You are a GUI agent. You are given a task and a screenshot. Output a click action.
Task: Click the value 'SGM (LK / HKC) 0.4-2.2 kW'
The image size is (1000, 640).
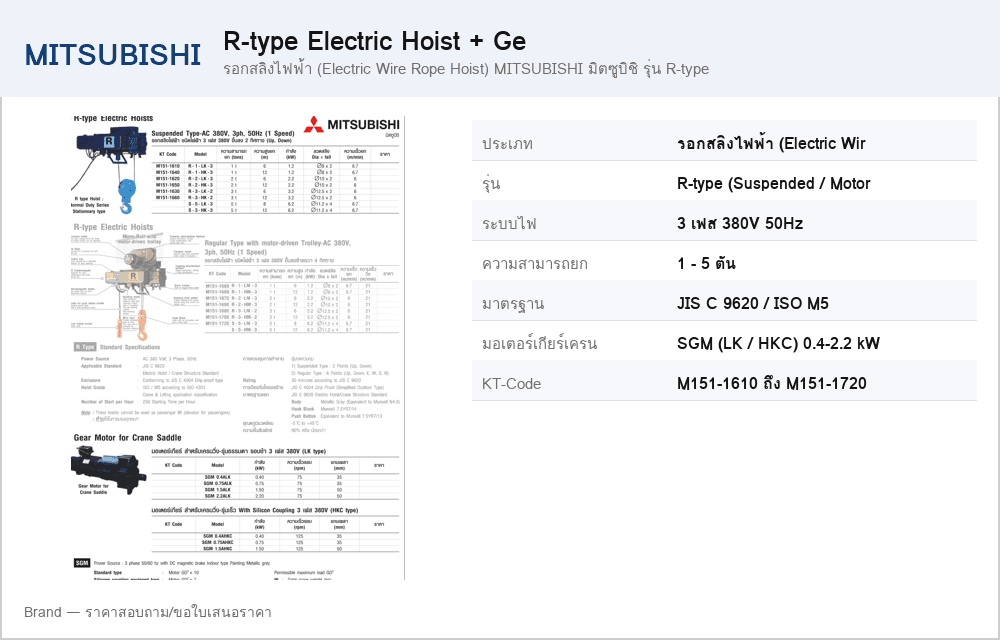point(778,344)
